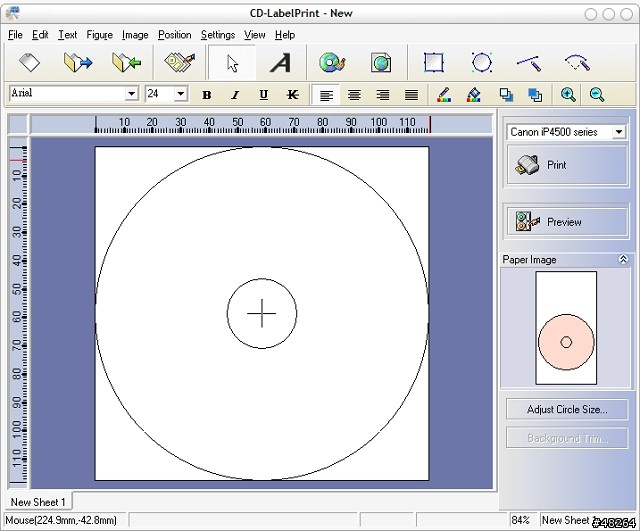
Task: Click the New document icon
Action: click(x=29, y=63)
